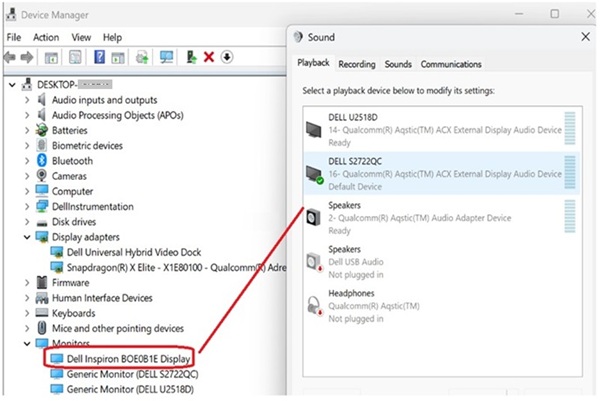Image resolution: width=600 pixels, height=401 pixels.
Task: Click the DELL U2518D monitor icon in Sound
Action: point(314,130)
